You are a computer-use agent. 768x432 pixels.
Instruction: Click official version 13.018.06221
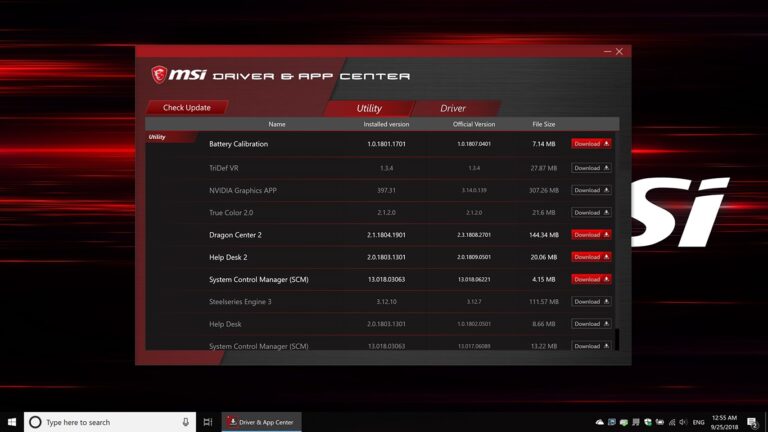(x=474, y=280)
